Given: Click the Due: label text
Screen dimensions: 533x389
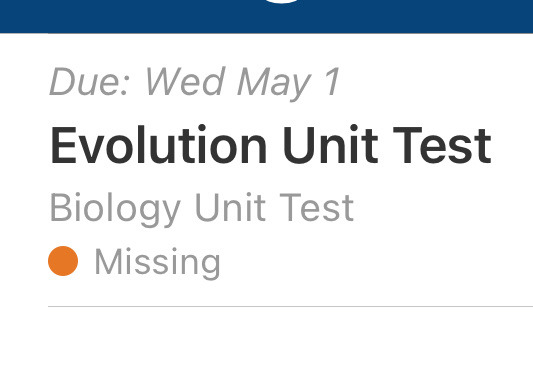Looking at the screenshot, I should (89, 82).
